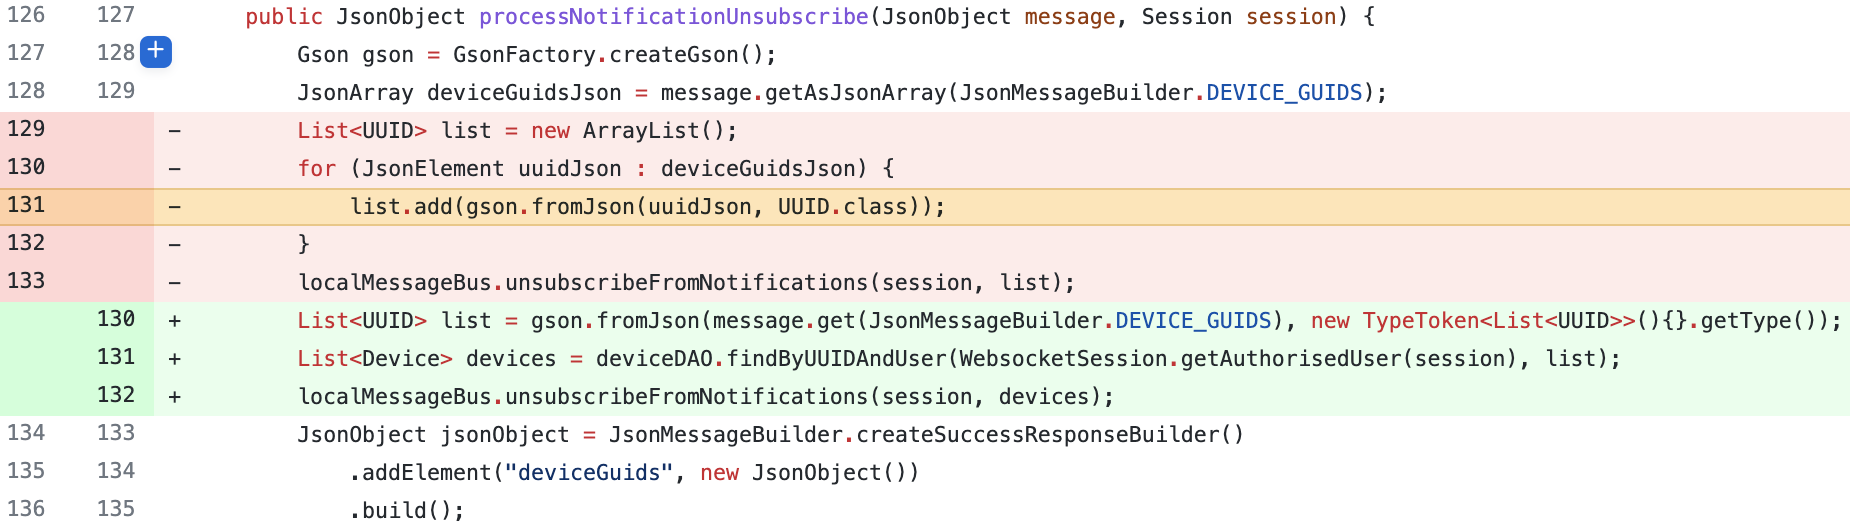Select old line number 132
1850x524 pixels.
(x=26, y=243)
